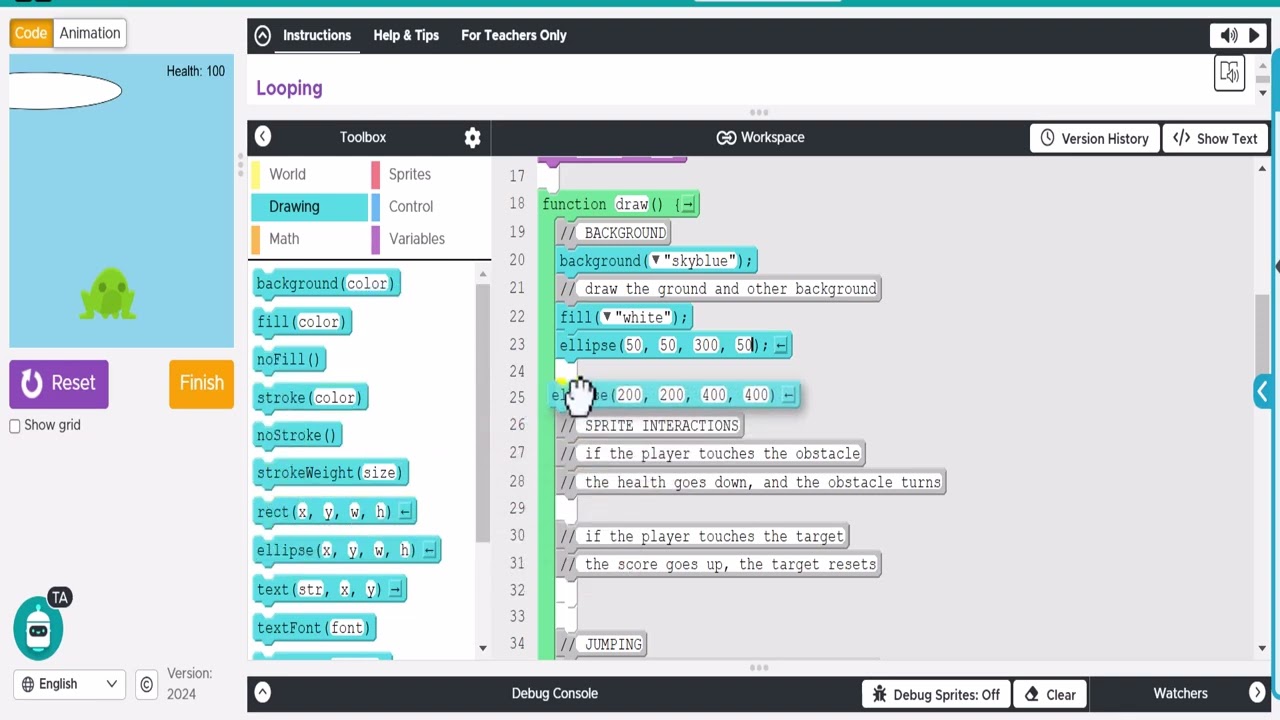Click the Finish button
This screenshot has width=1280, height=720.
click(x=201, y=383)
